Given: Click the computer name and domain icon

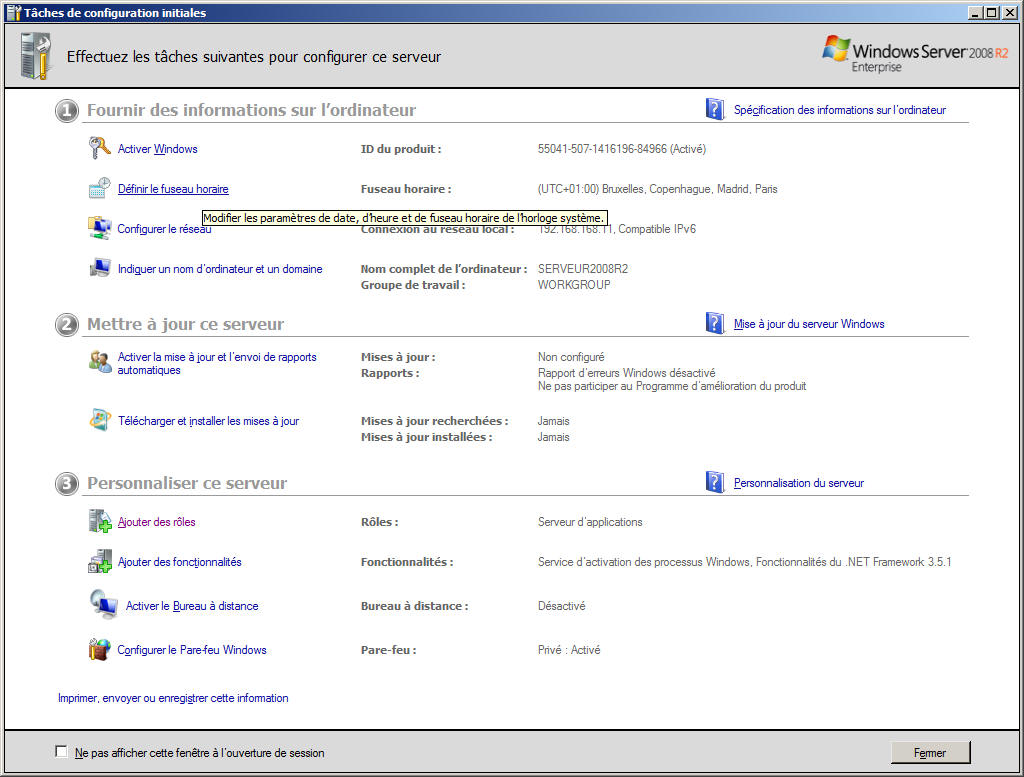Looking at the screenshot, I should coord(98,268).
